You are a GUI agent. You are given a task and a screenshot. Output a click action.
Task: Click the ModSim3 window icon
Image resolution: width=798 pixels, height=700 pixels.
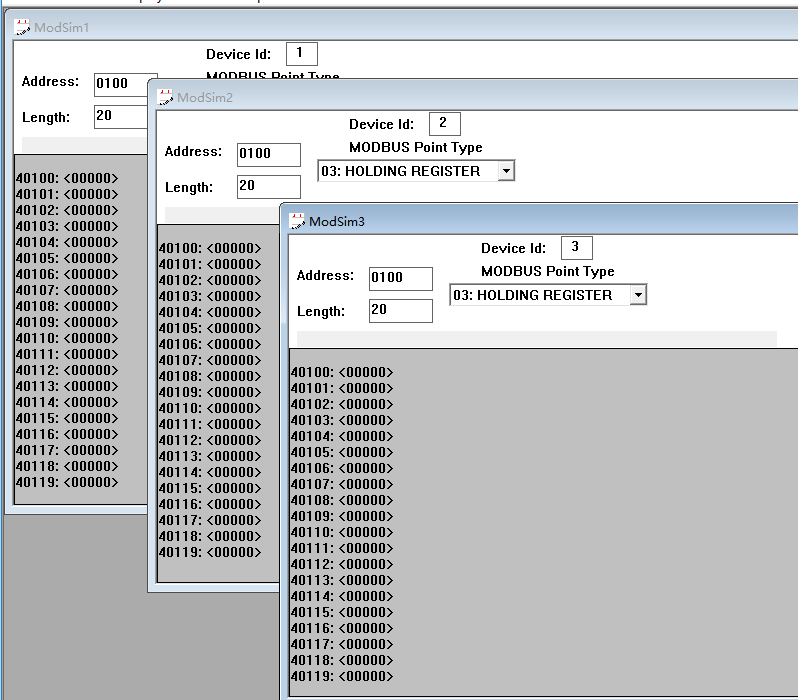point(297,221)
